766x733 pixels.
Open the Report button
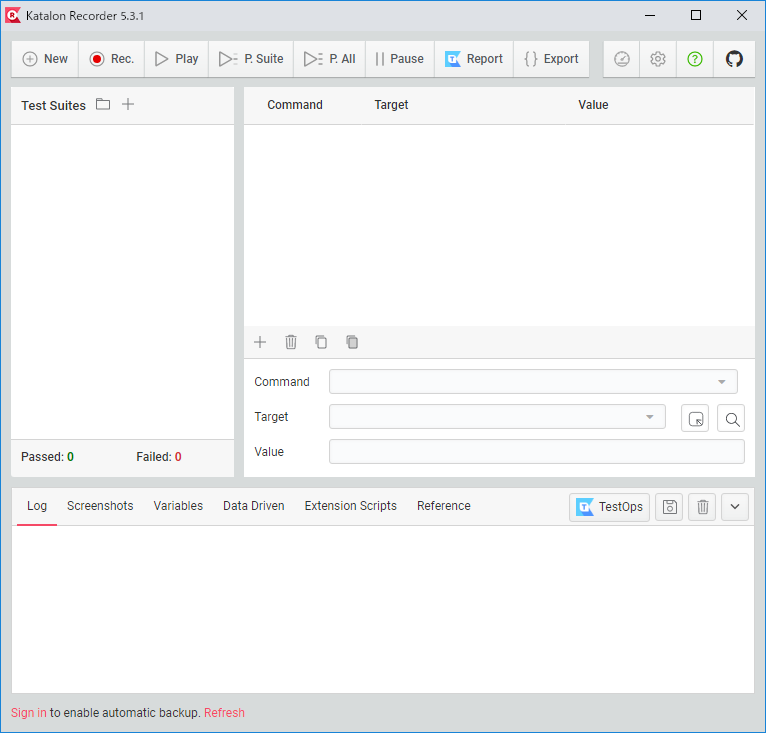click(x=474, y=59)
